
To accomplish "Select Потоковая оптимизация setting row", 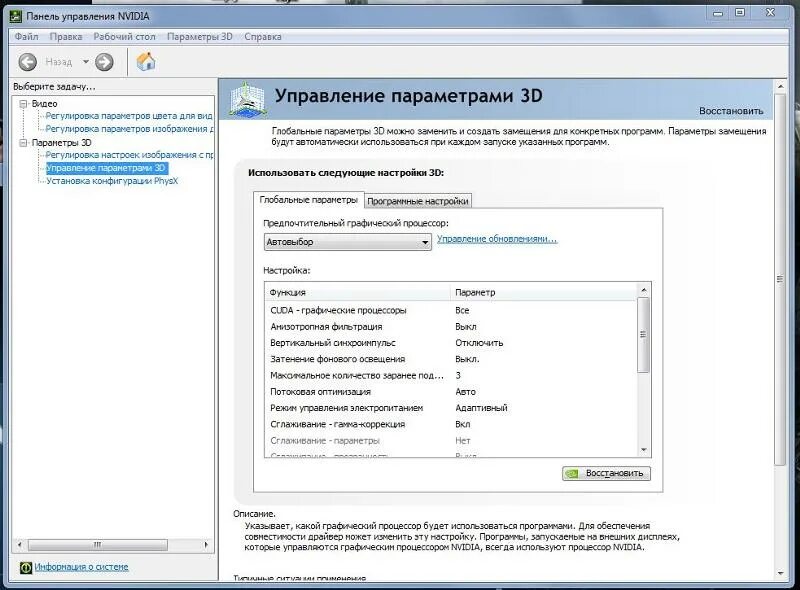I will click(x=451, y=392).
